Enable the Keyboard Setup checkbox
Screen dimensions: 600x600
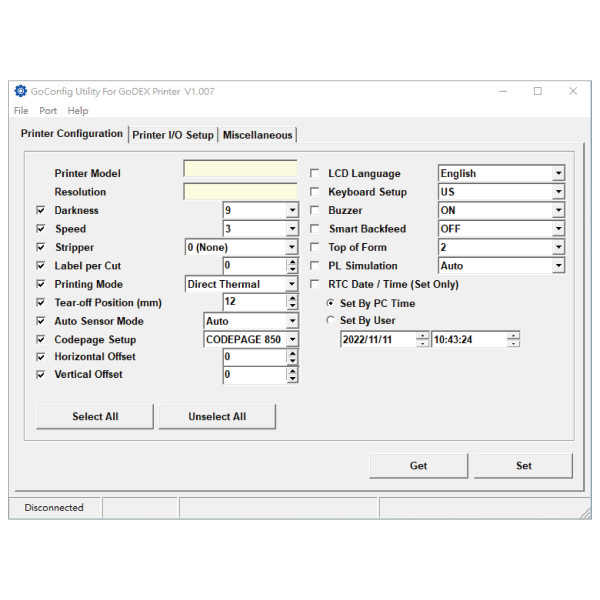point(314,192)
